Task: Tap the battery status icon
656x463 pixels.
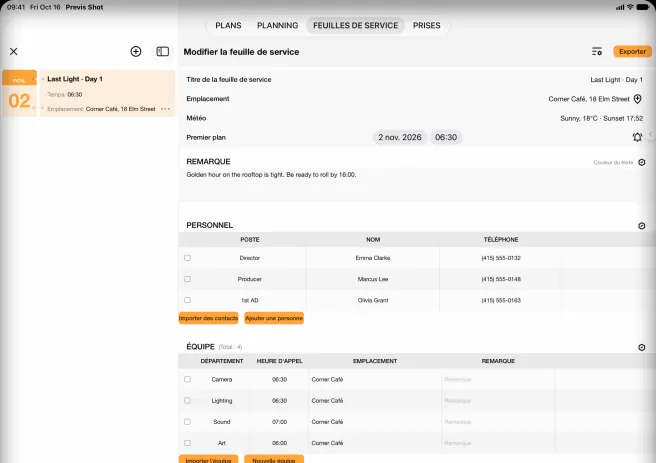Action: point(643,7)
